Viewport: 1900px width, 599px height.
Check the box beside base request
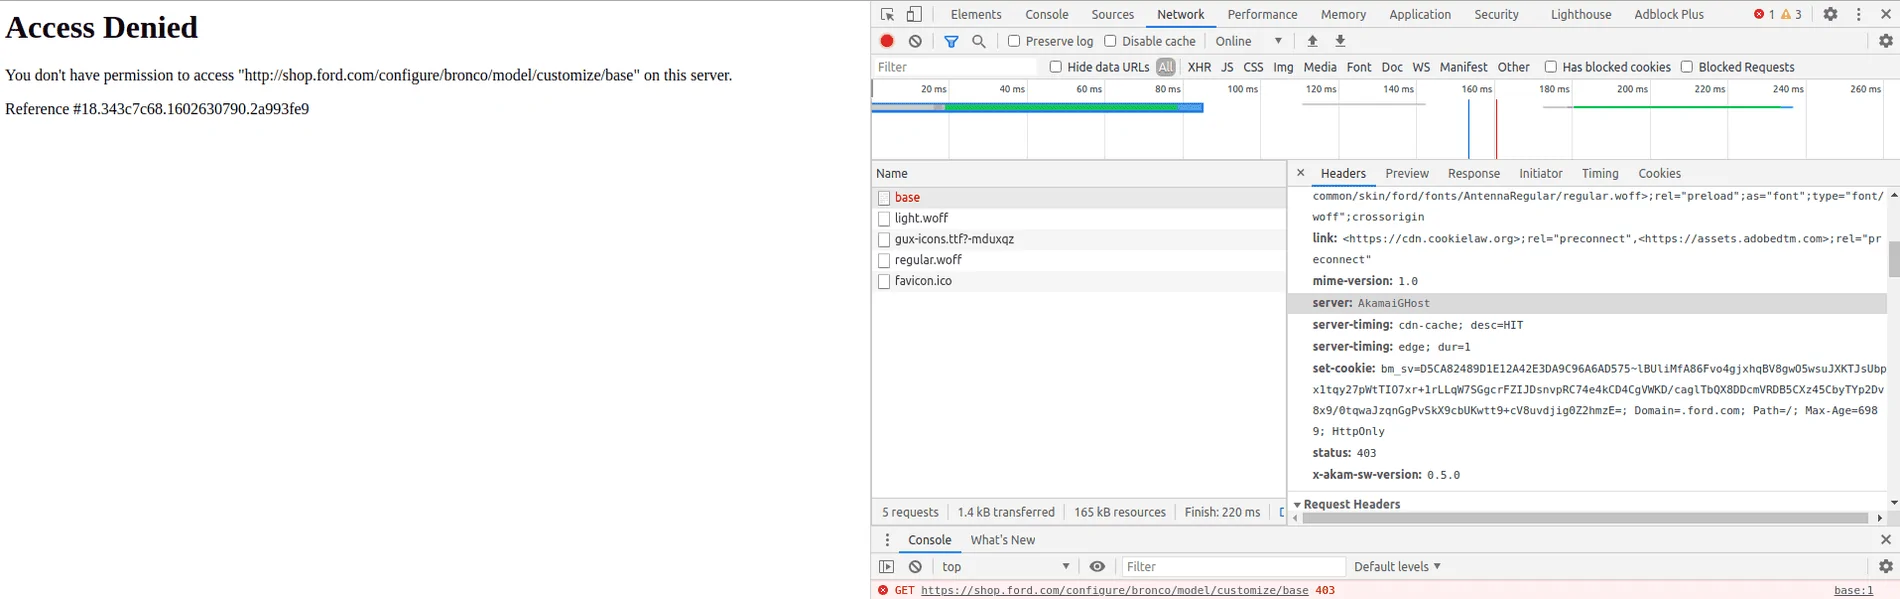[884, 198]
